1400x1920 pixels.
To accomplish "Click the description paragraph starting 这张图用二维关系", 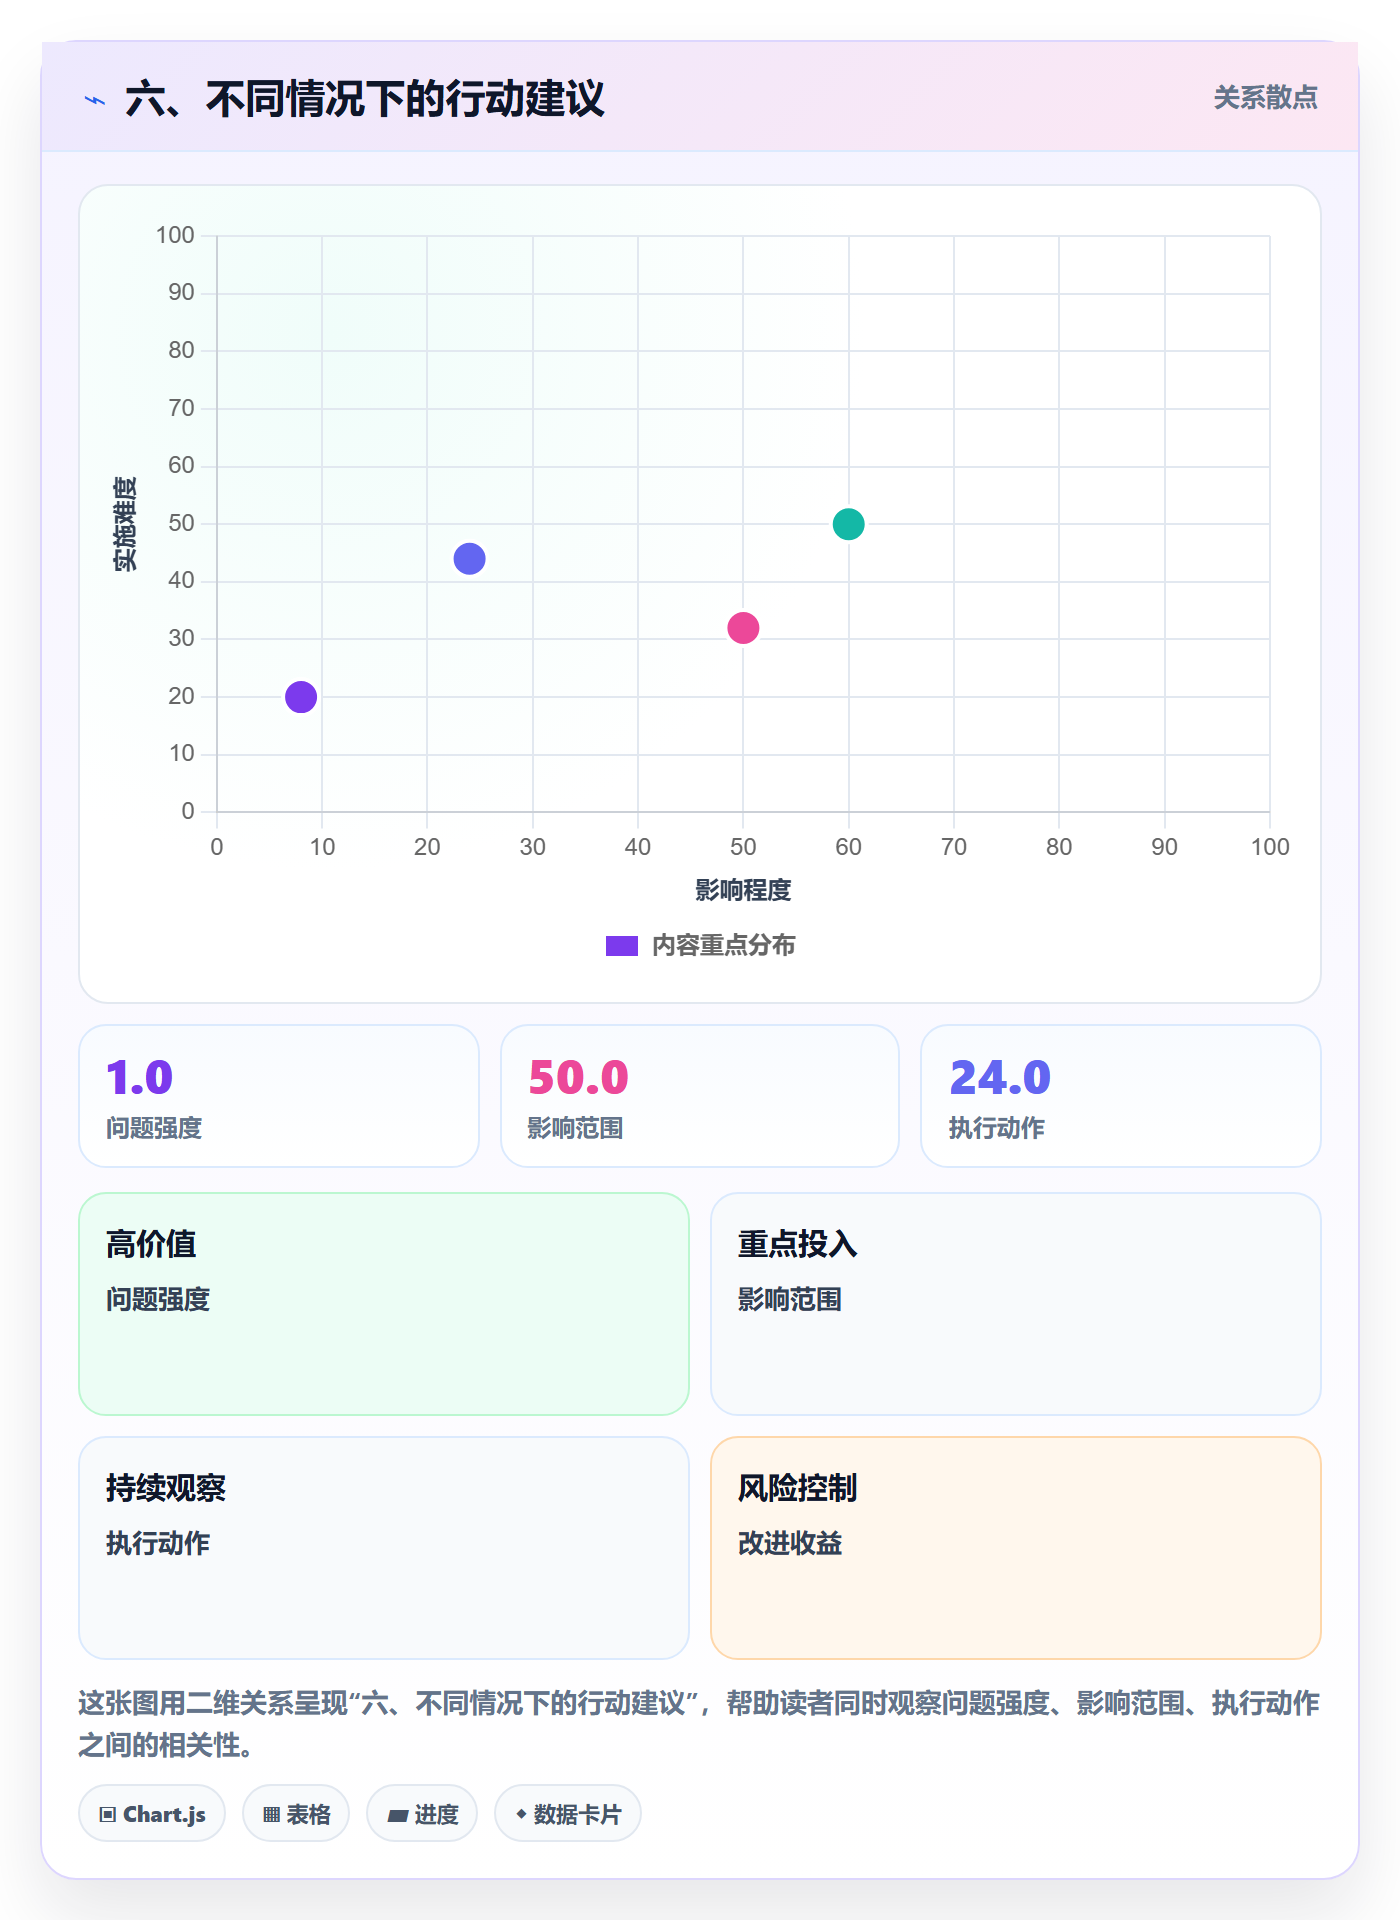I will point(699,1724).
